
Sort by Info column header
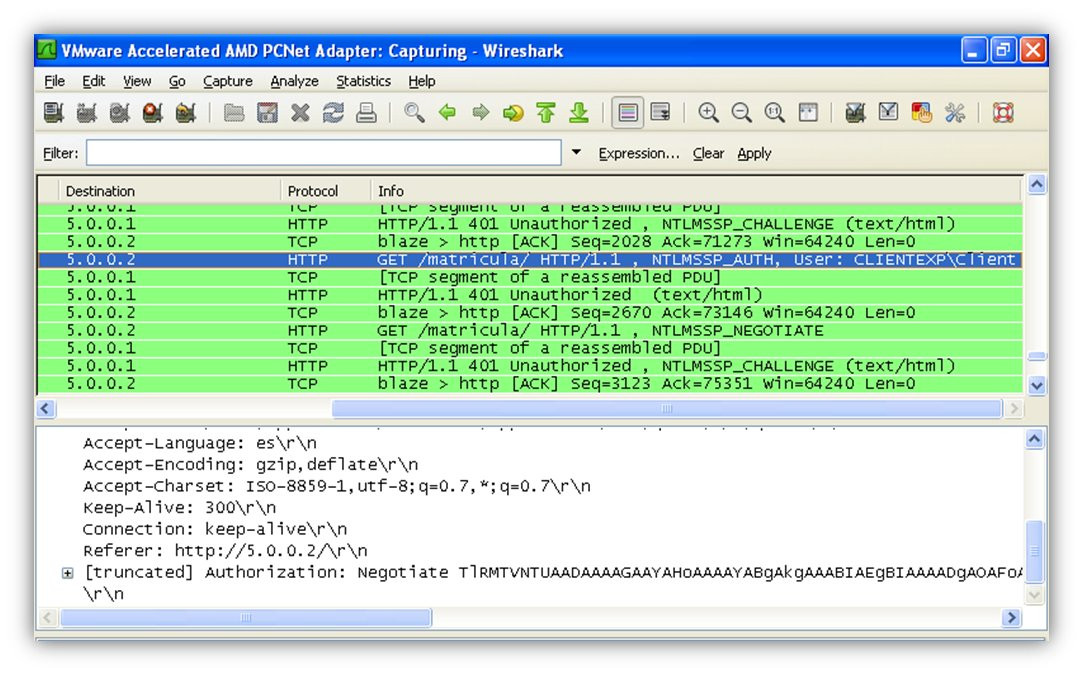(696, 191)
